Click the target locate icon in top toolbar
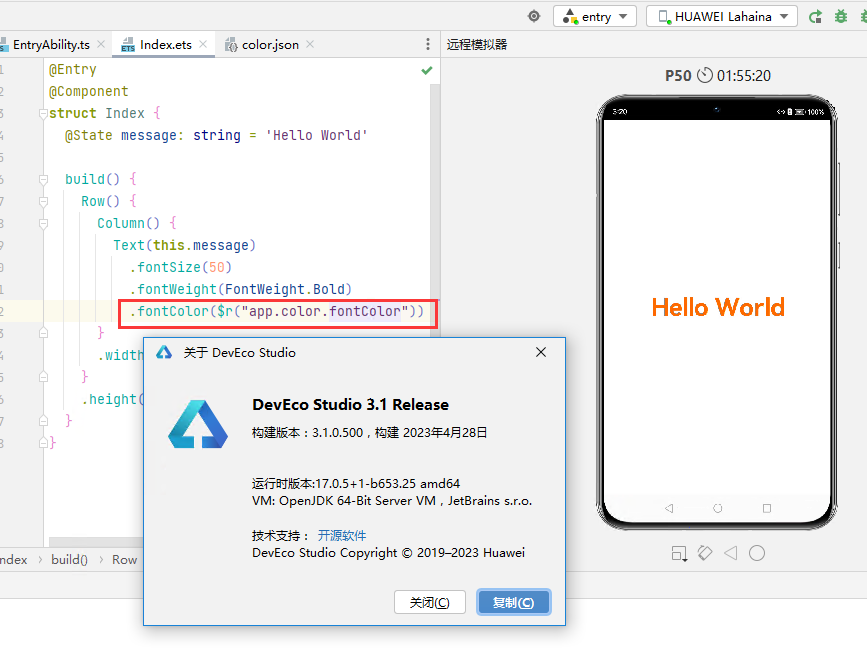The width and height of the screenshot is (867, 654). click(534, 16)
